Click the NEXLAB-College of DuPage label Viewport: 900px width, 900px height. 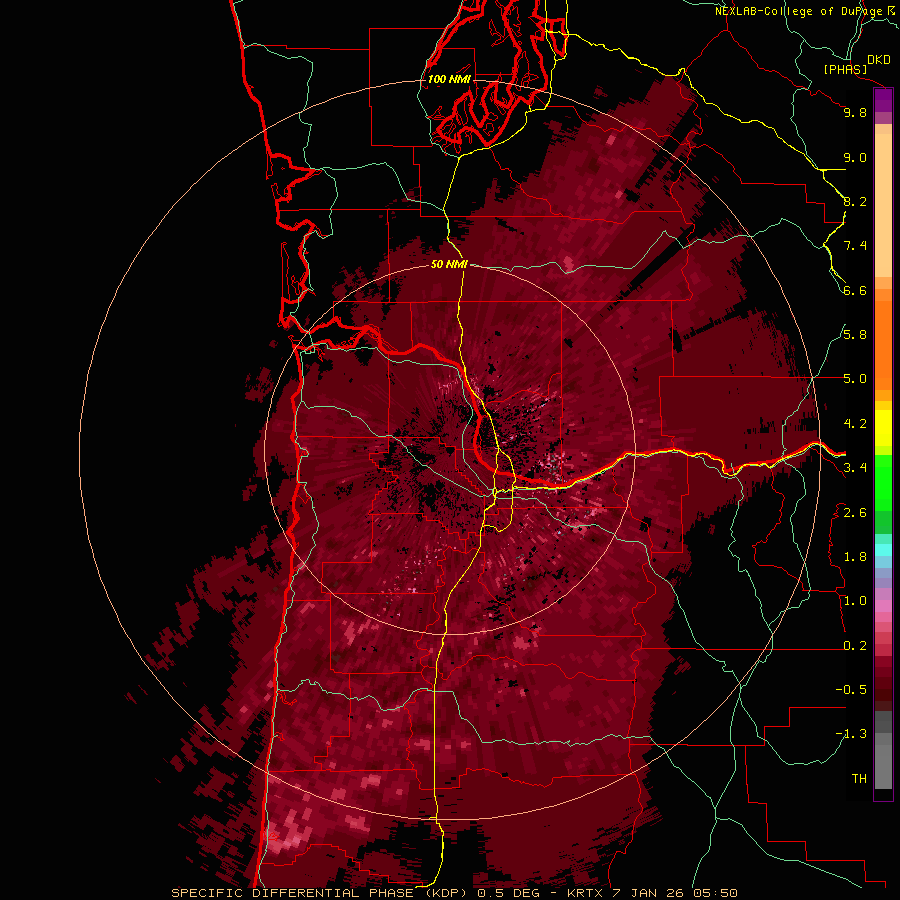(x=799, y=11)
